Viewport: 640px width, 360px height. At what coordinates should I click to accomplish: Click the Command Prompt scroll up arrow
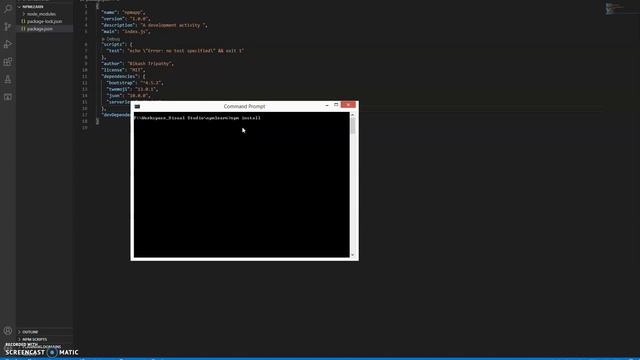(x=353, y=115)
